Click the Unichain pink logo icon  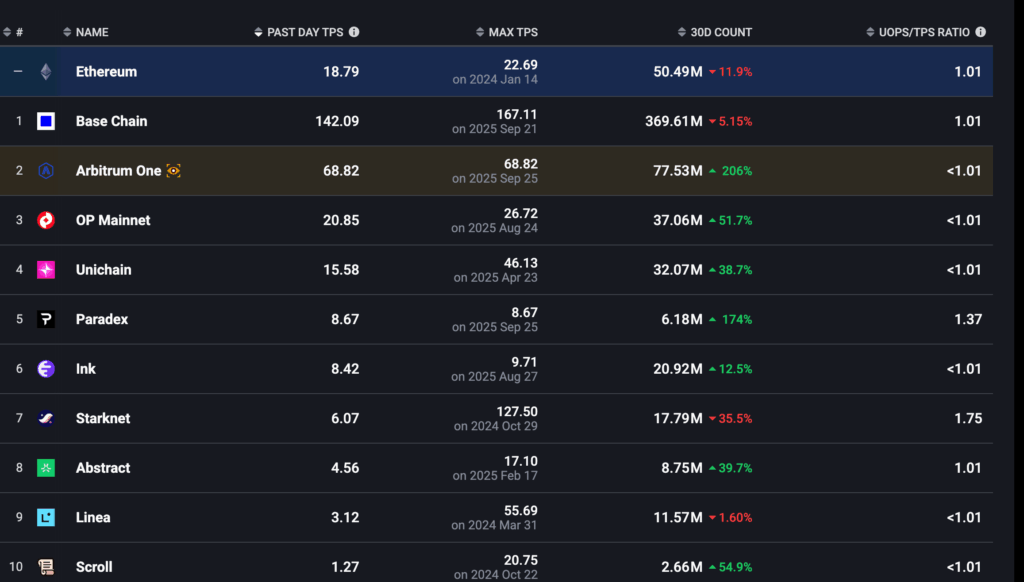click(x=48, y=269)
